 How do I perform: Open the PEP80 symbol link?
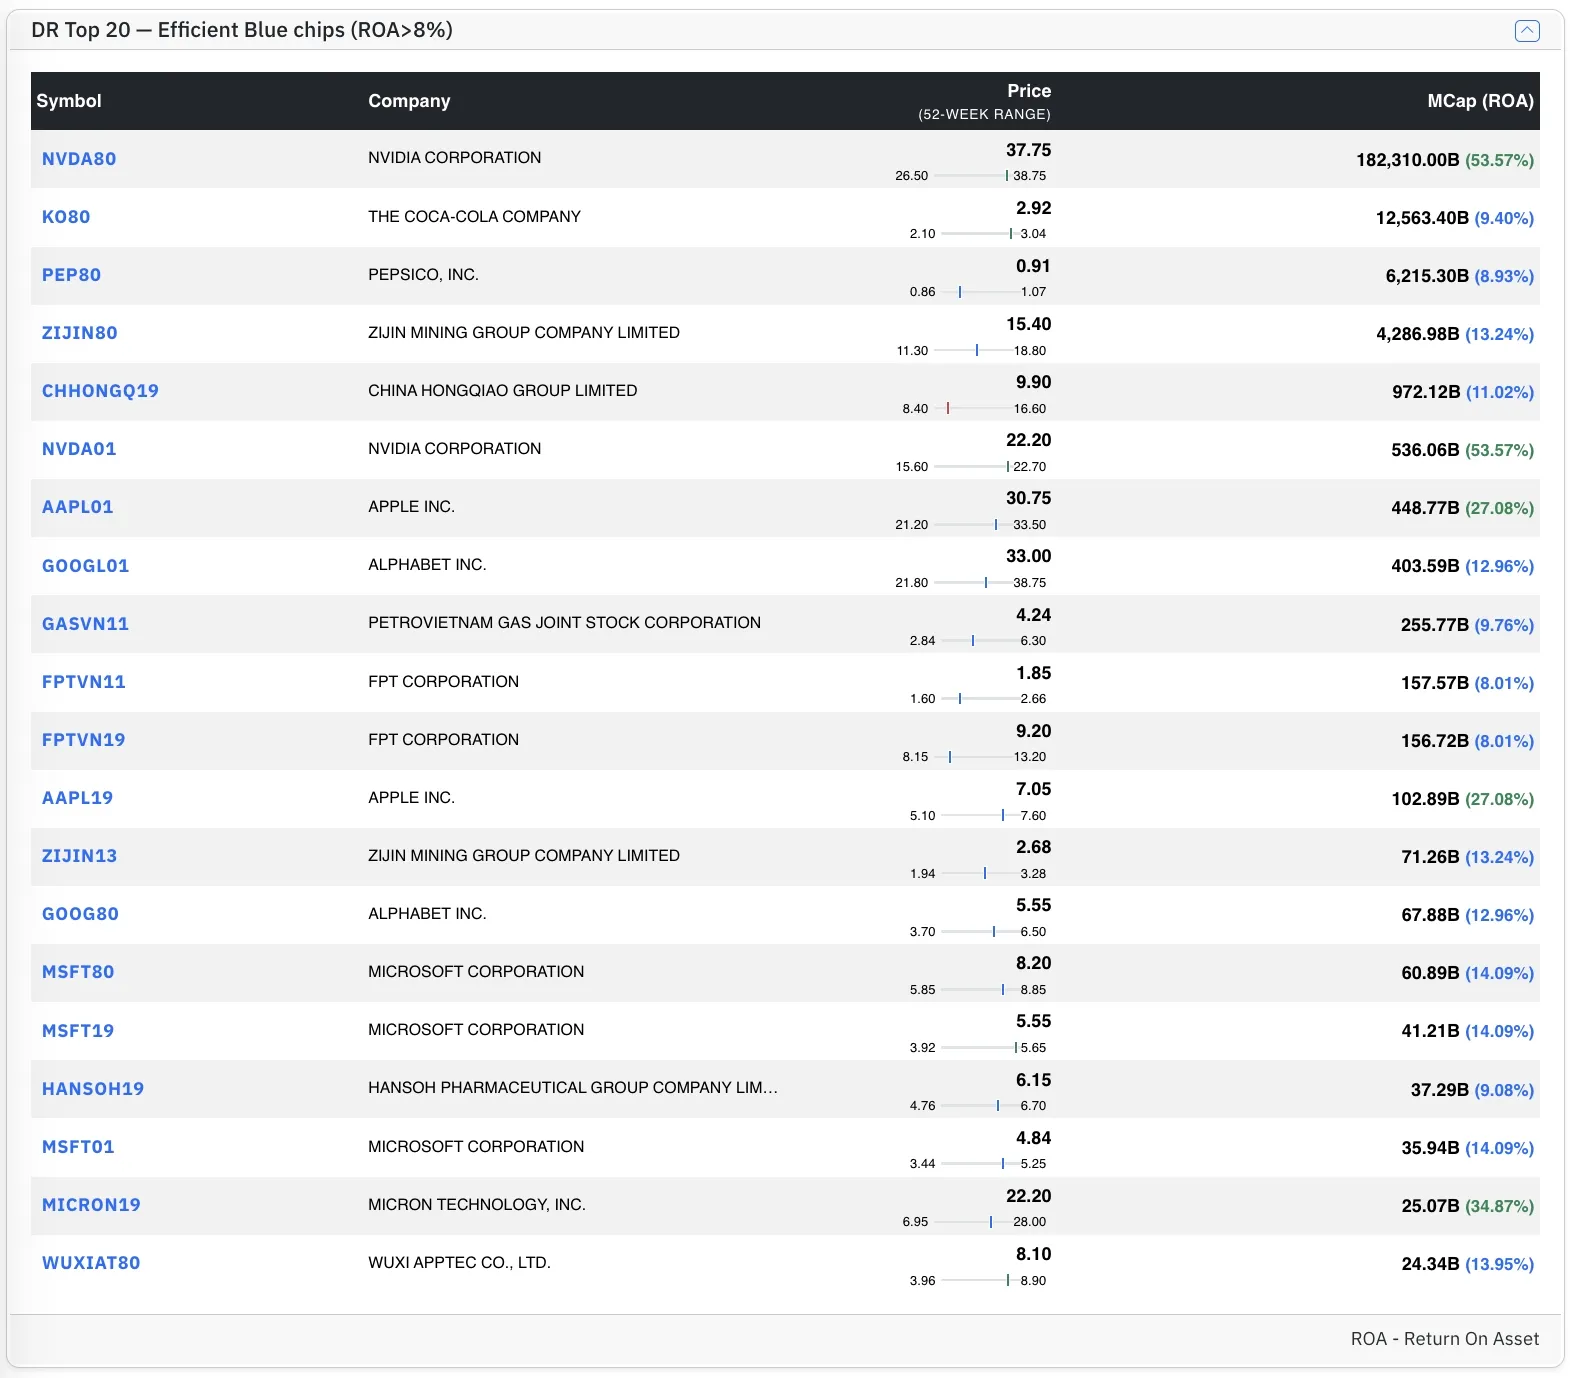[x=71, y=275]
